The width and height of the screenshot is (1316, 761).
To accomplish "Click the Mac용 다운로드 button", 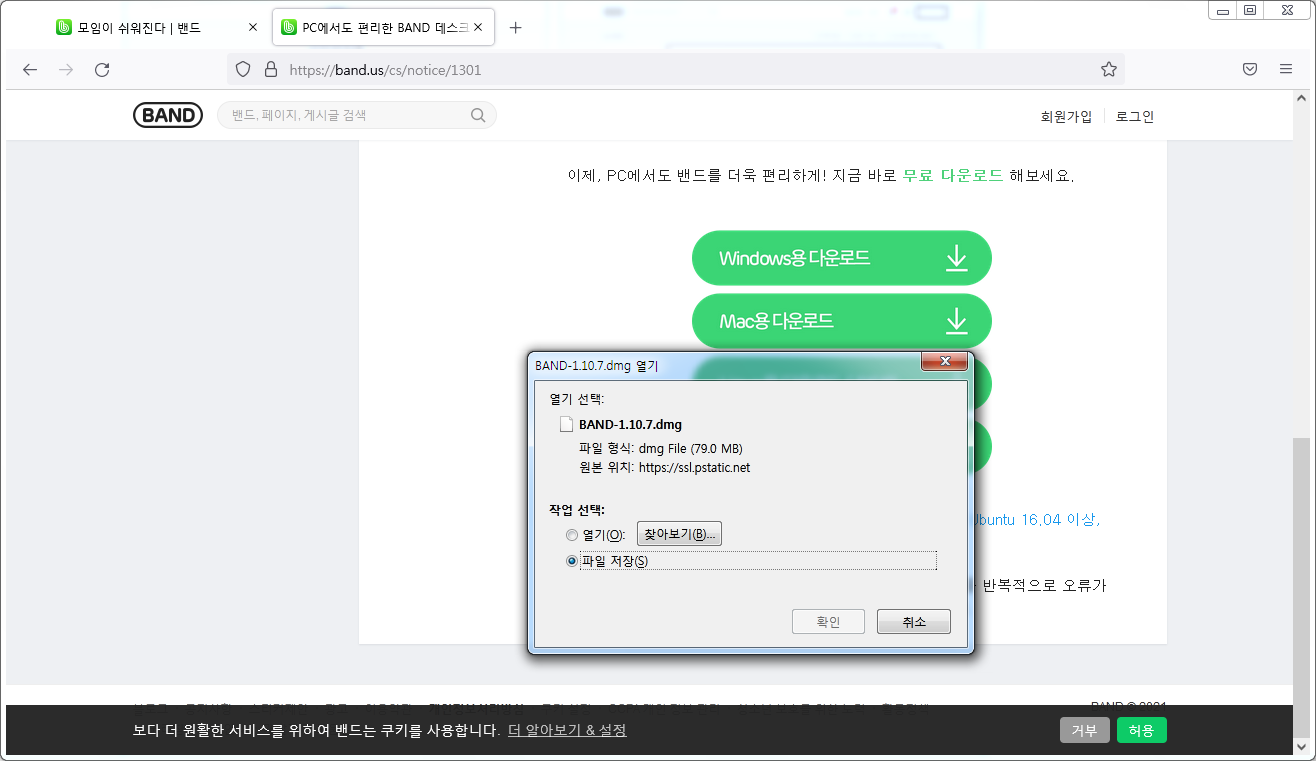I will tap(842, 321).
